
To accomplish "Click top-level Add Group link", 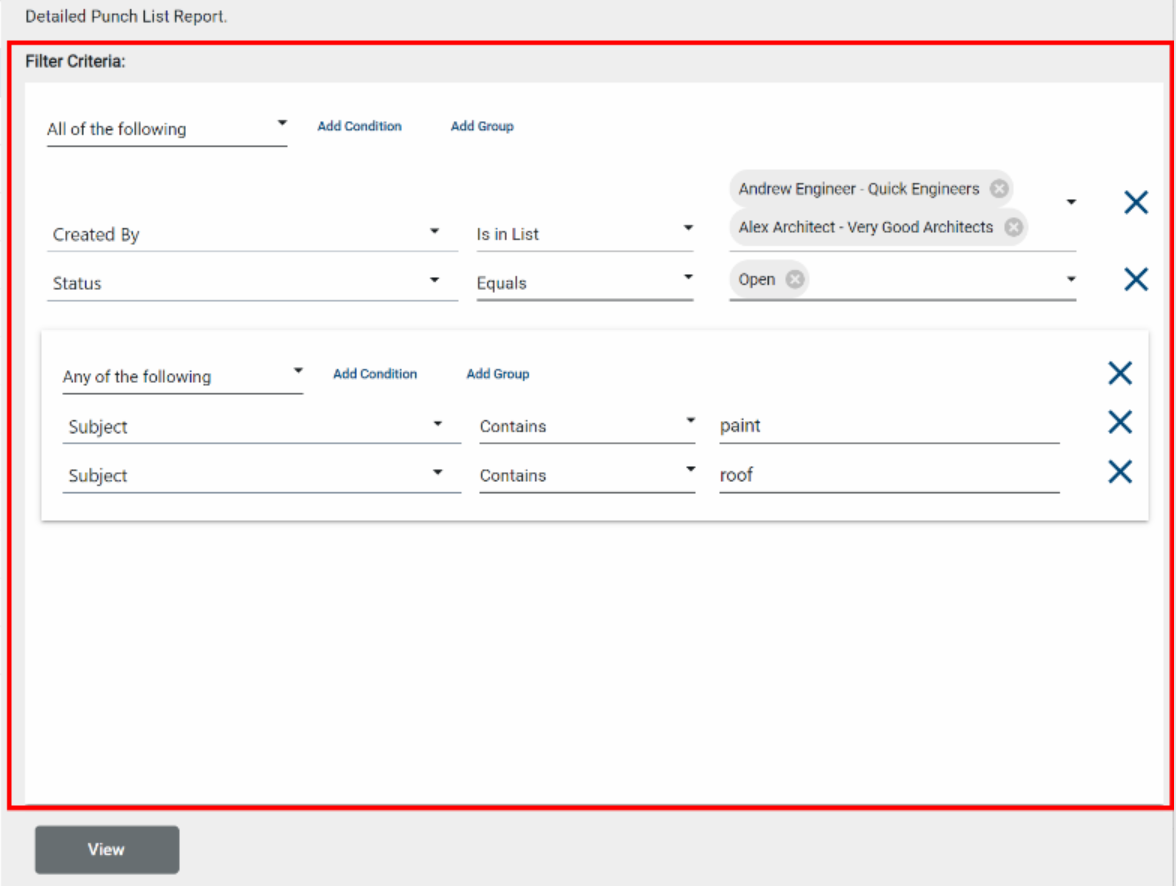I will click(482, 126).
